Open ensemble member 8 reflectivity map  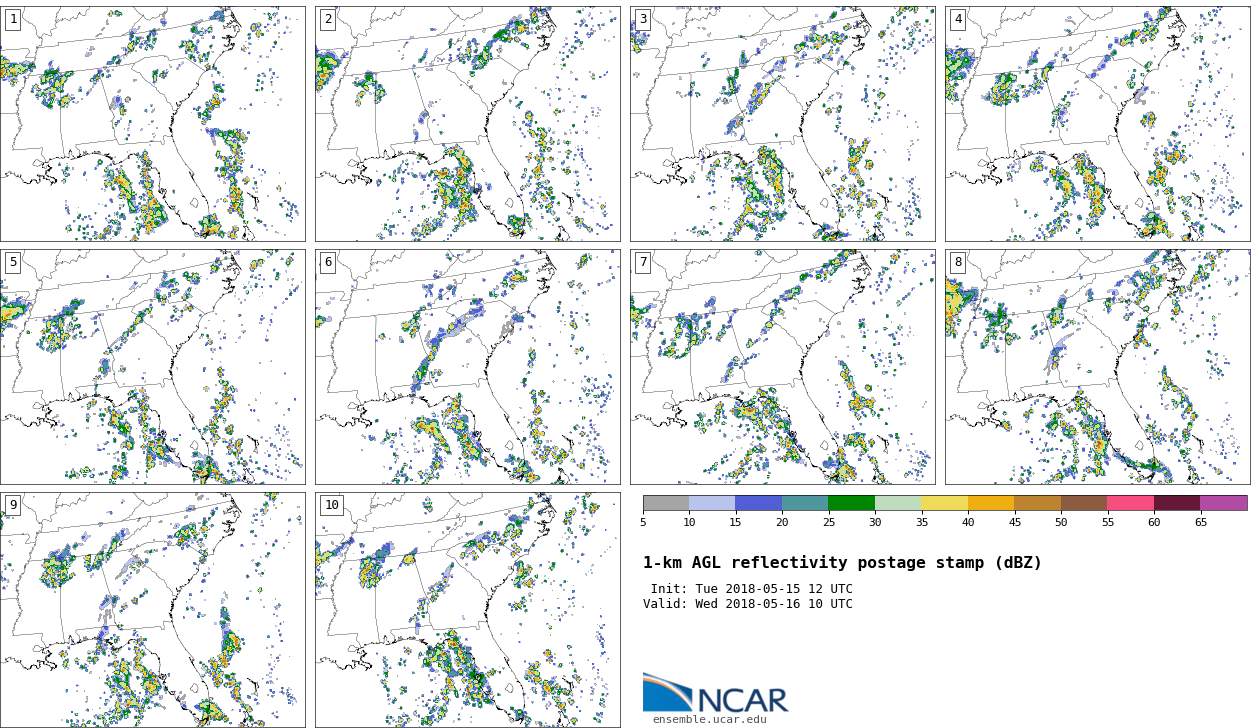pos(1097,367)
